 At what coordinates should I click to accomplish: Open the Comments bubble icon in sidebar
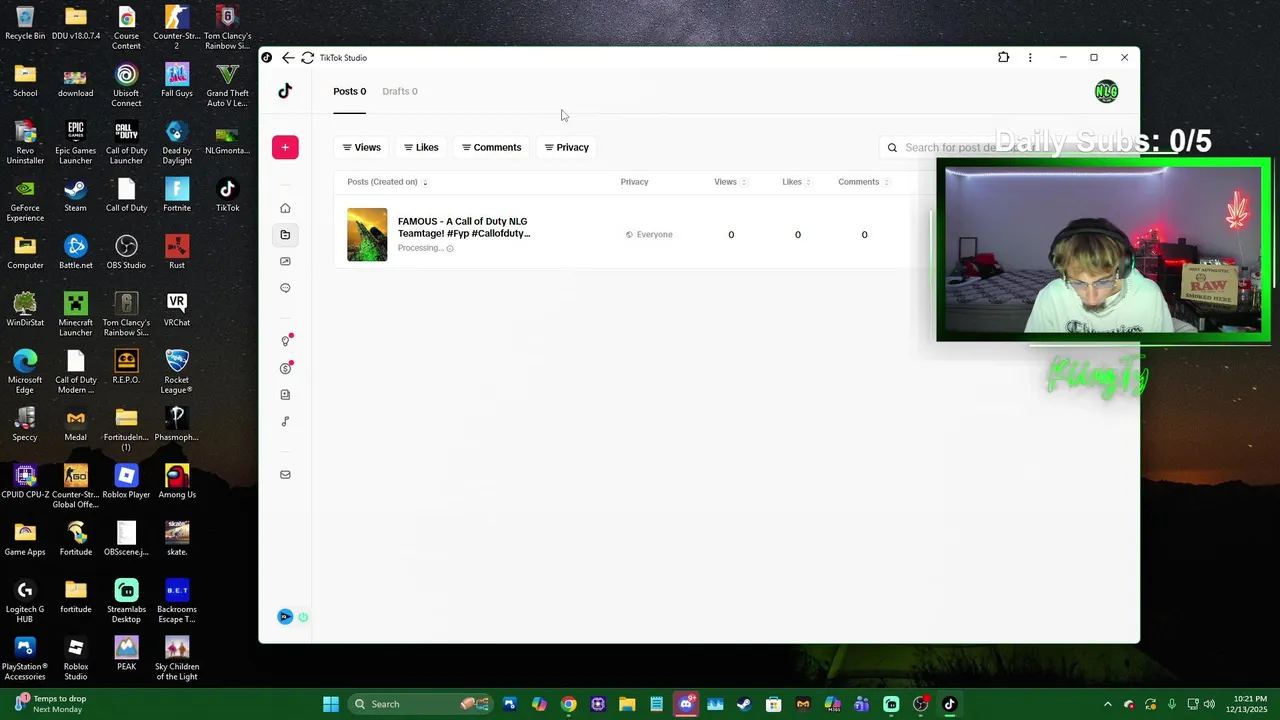tap(285, 288)
